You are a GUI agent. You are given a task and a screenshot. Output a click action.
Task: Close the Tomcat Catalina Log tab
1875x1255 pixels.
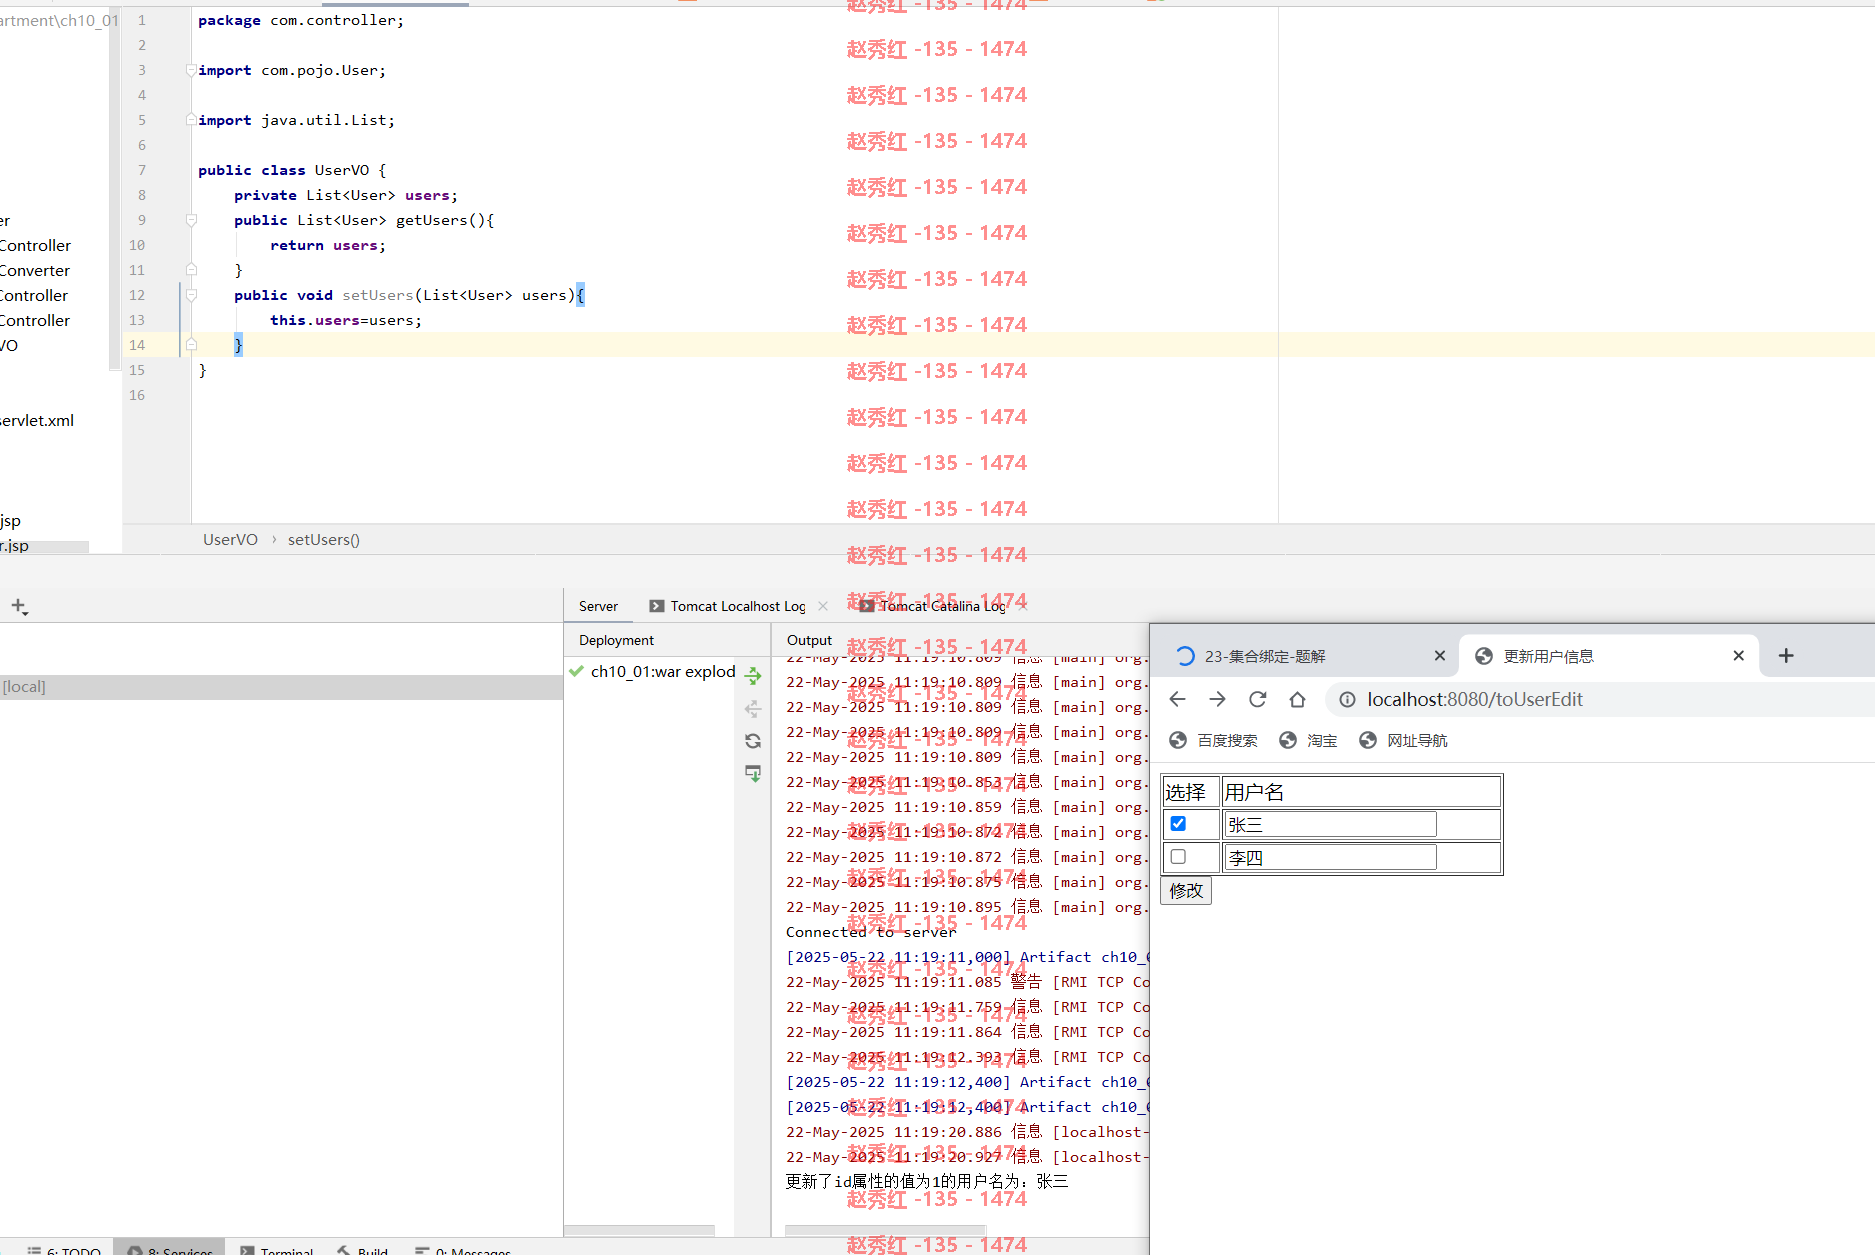pos(1021,606)
